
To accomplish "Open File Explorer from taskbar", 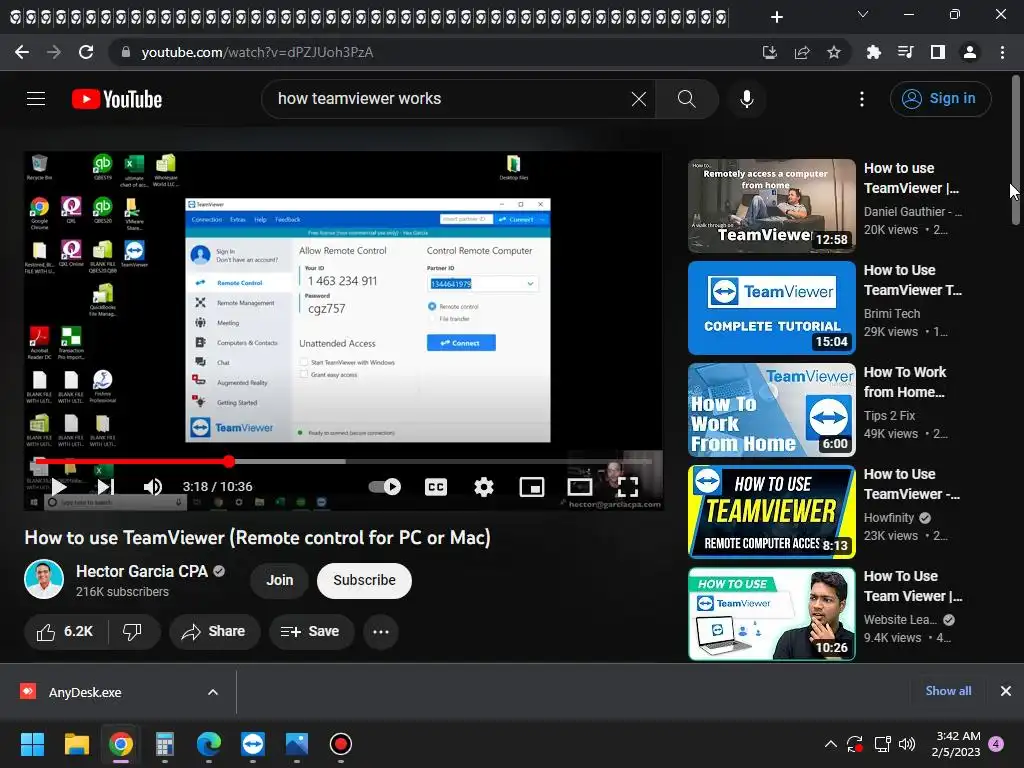I will [76, 744].
